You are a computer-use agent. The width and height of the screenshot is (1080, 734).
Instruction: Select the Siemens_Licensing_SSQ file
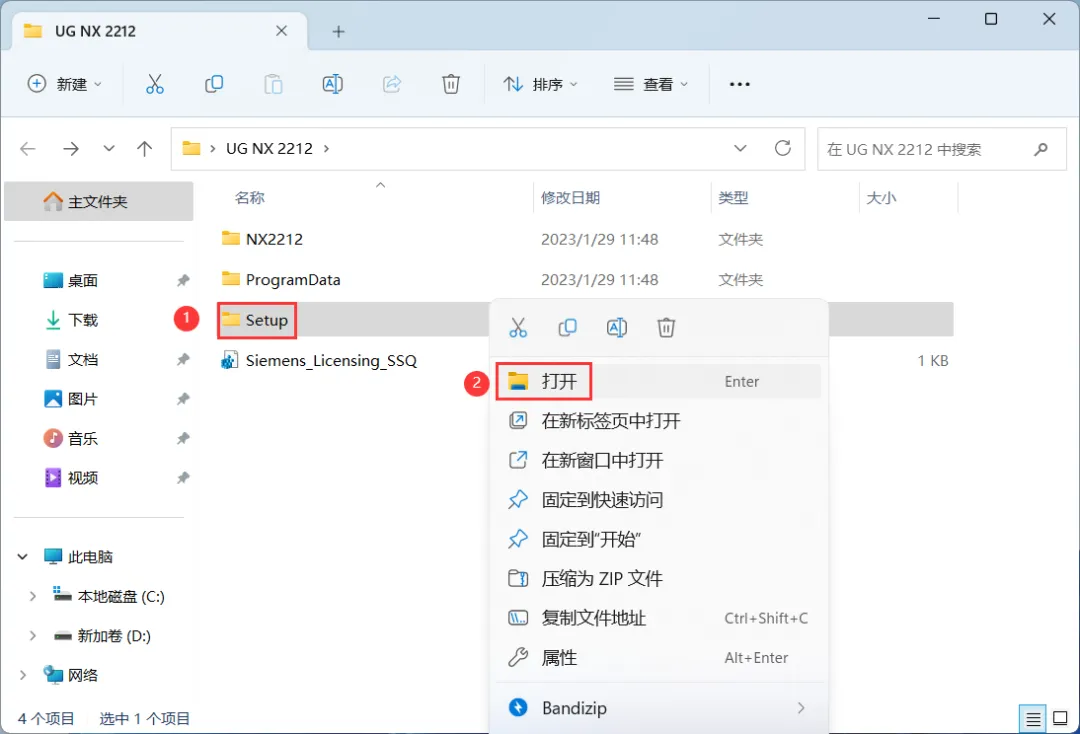(331, 360)
